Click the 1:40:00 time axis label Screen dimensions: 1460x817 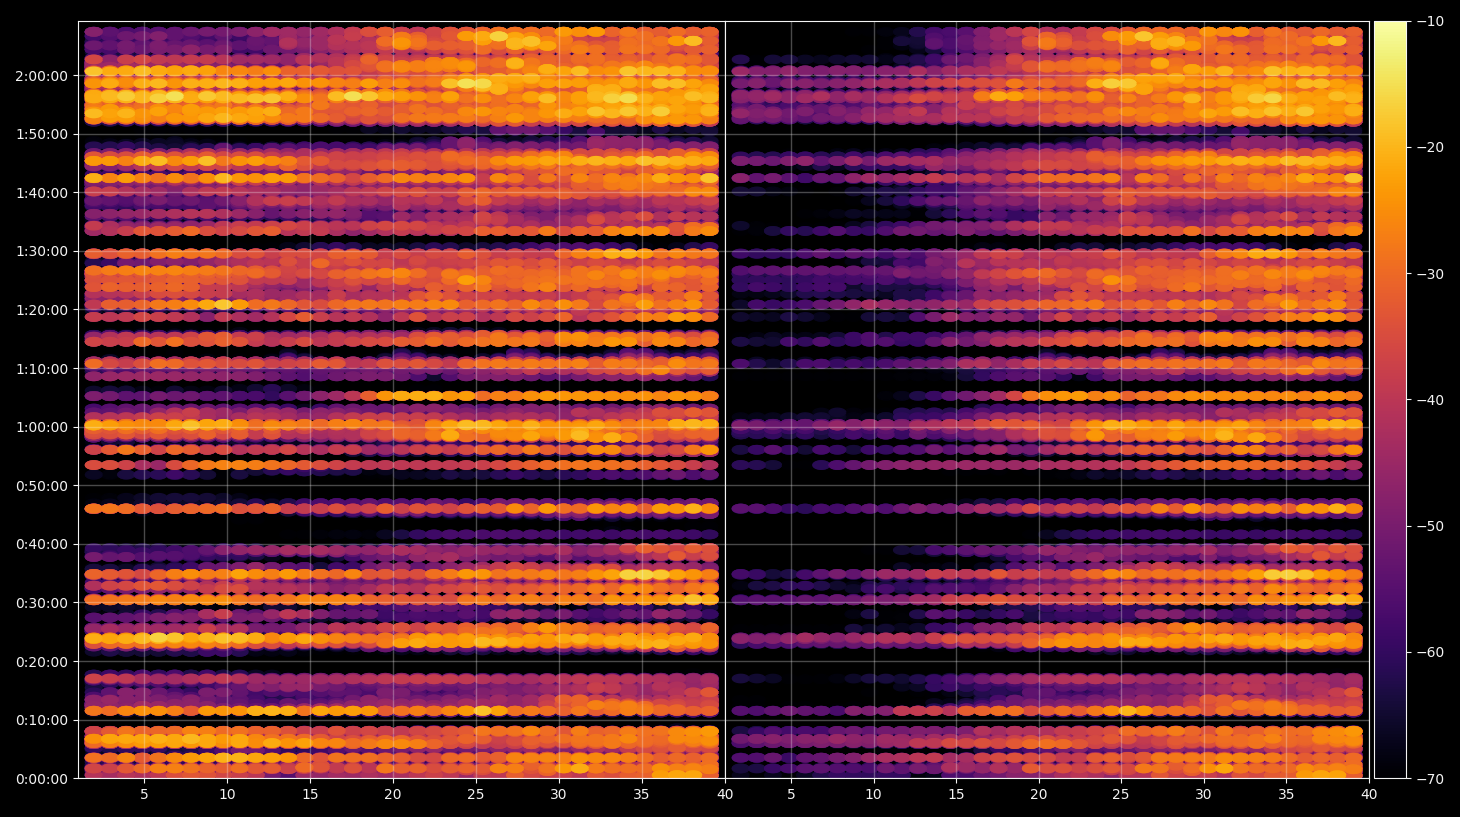click(x=42, y=193)
